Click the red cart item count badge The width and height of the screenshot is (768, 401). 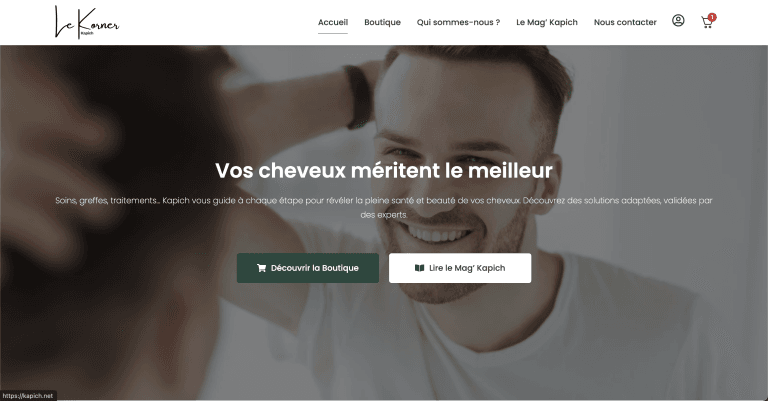pyautogui.click(x=712, y=17)
